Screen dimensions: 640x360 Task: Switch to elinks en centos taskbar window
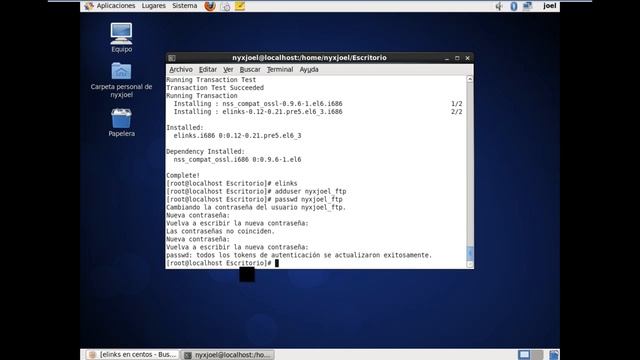[133, 355]
